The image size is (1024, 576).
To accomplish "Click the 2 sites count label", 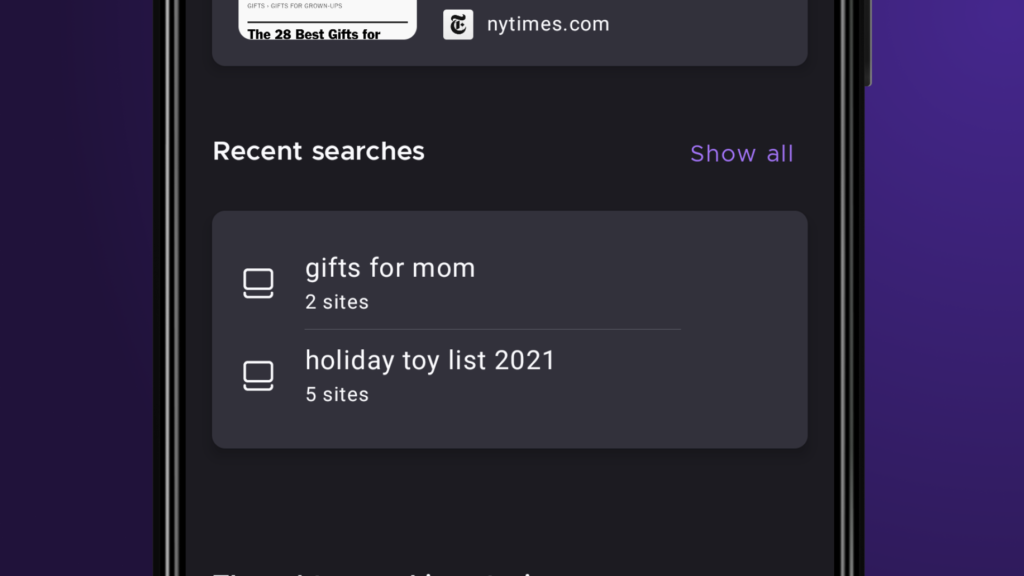I will pos(337,302).
